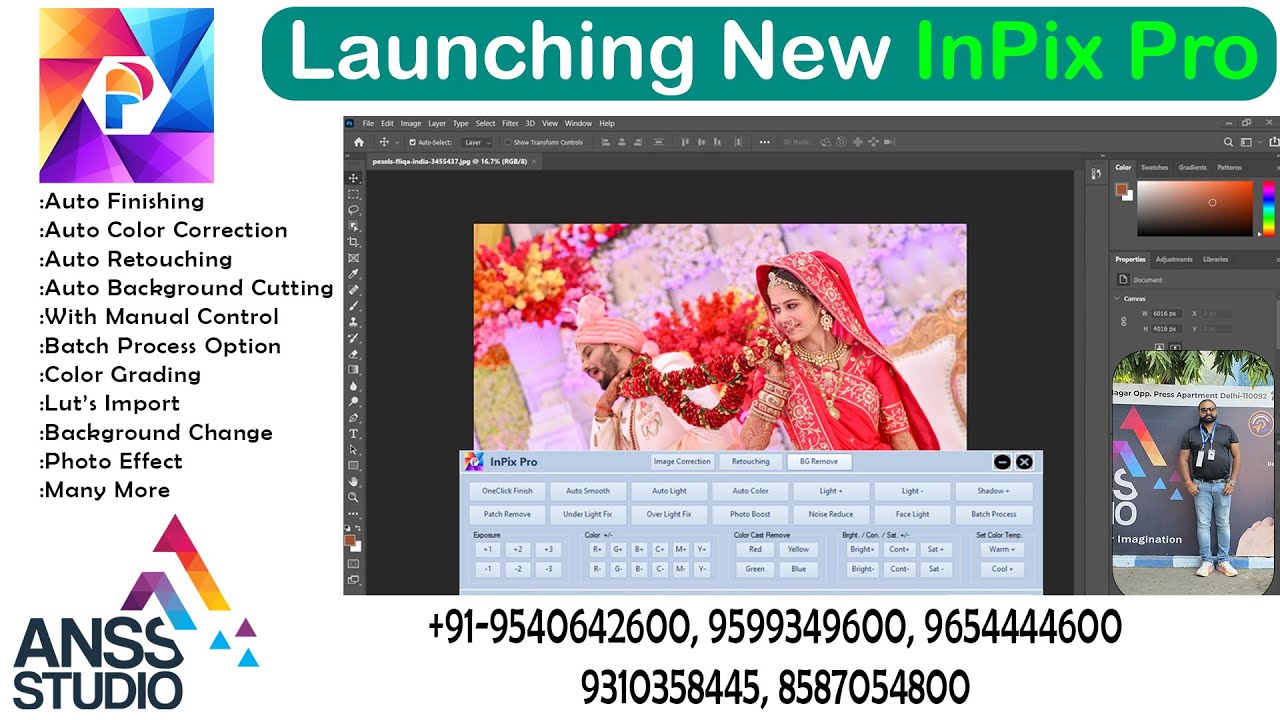
Task: Open the Photoshop search magnifier icon
Action: [x=1227, y=142]
